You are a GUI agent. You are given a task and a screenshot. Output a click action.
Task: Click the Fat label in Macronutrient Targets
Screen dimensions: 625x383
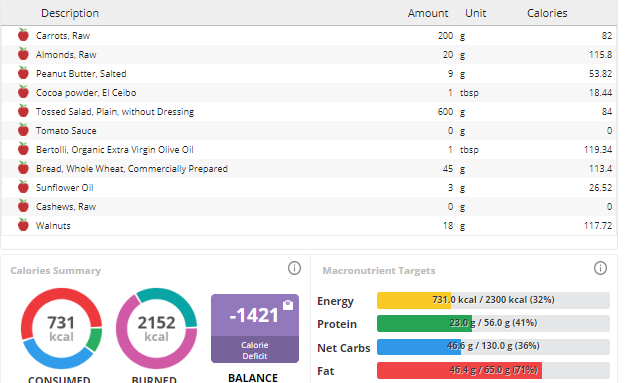point(326,371)
